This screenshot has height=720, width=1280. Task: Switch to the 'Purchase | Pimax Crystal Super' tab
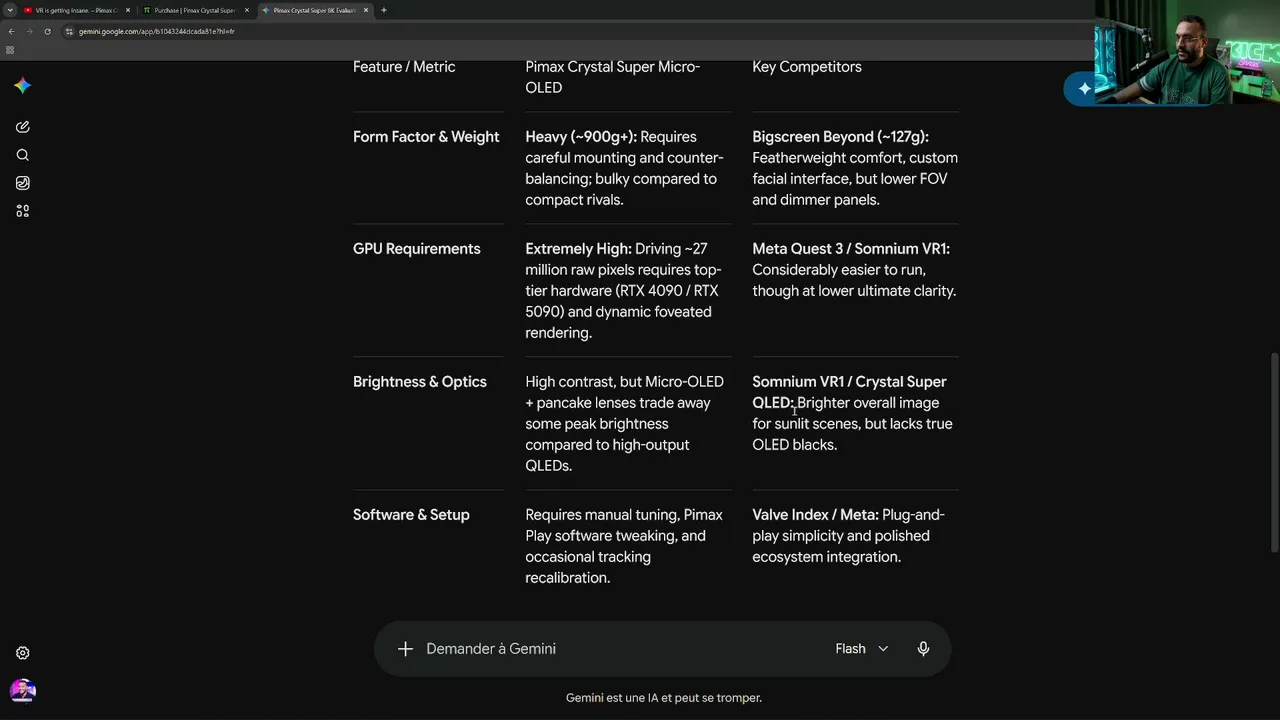click(x=195, y=10)
